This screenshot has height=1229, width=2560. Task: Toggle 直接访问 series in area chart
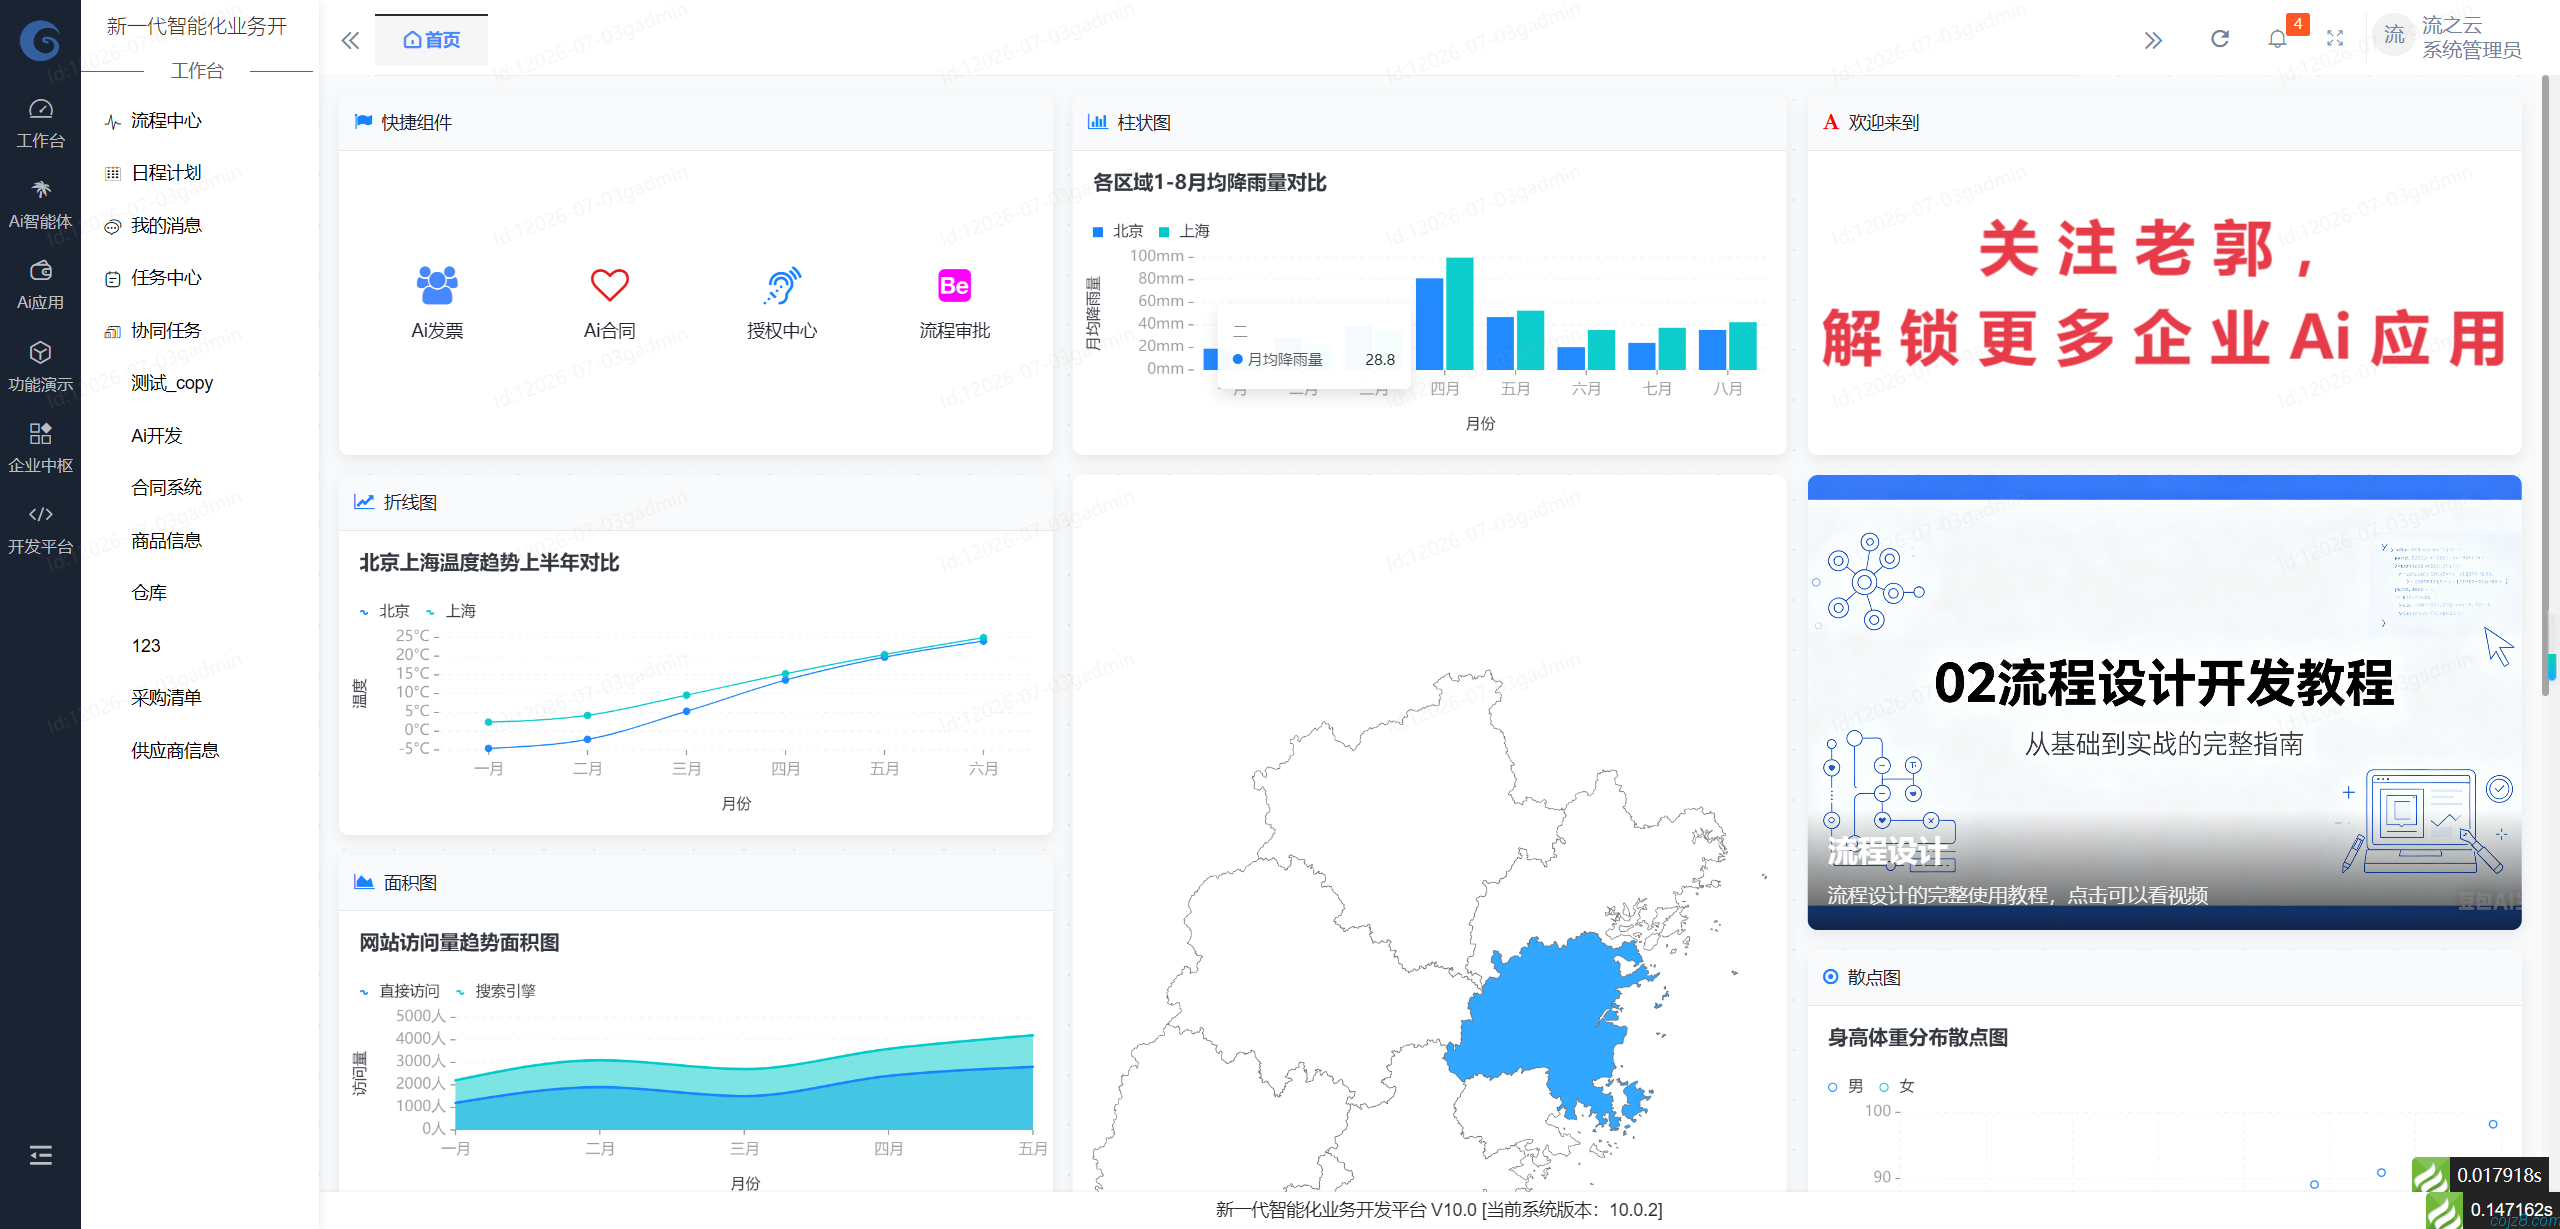pos(399,991)
